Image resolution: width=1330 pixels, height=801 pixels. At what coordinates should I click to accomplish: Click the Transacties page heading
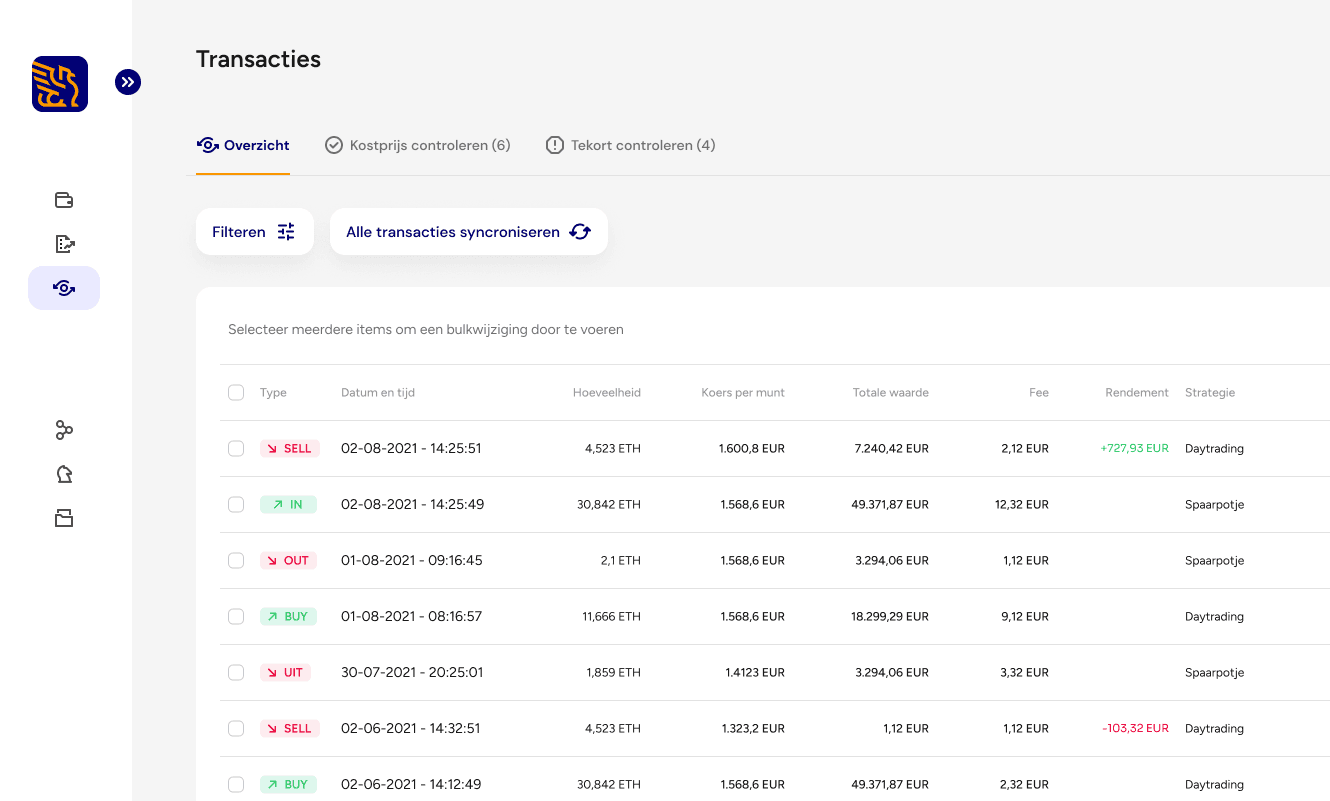[x=258, y=59]
